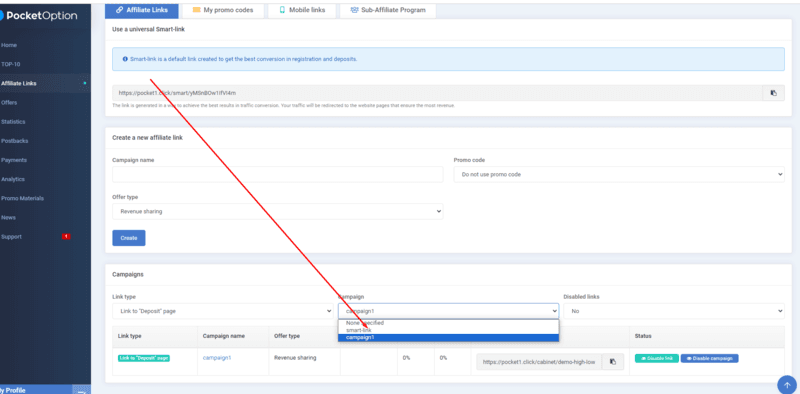The image size is (800, 394).
Task: Click the Disable link button
Action: [657, 358]
